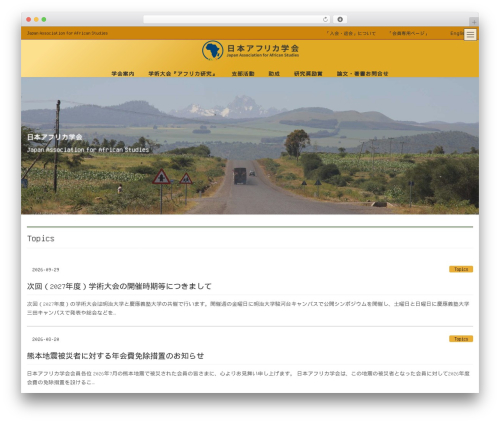500x423 pixels.
Task: Switch to the English version link
Action: (457, 33)
